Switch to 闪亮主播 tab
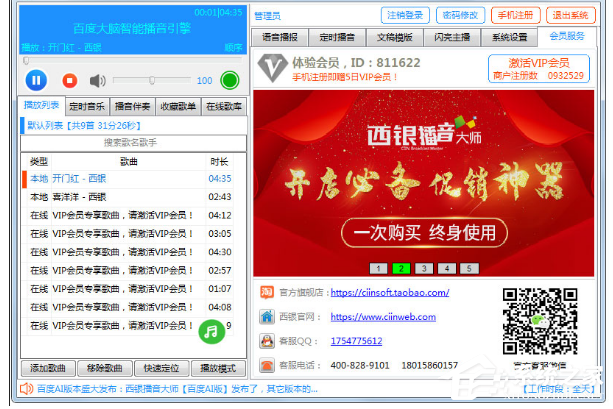This screenshot has width=613, height=409. click(452, 37)
